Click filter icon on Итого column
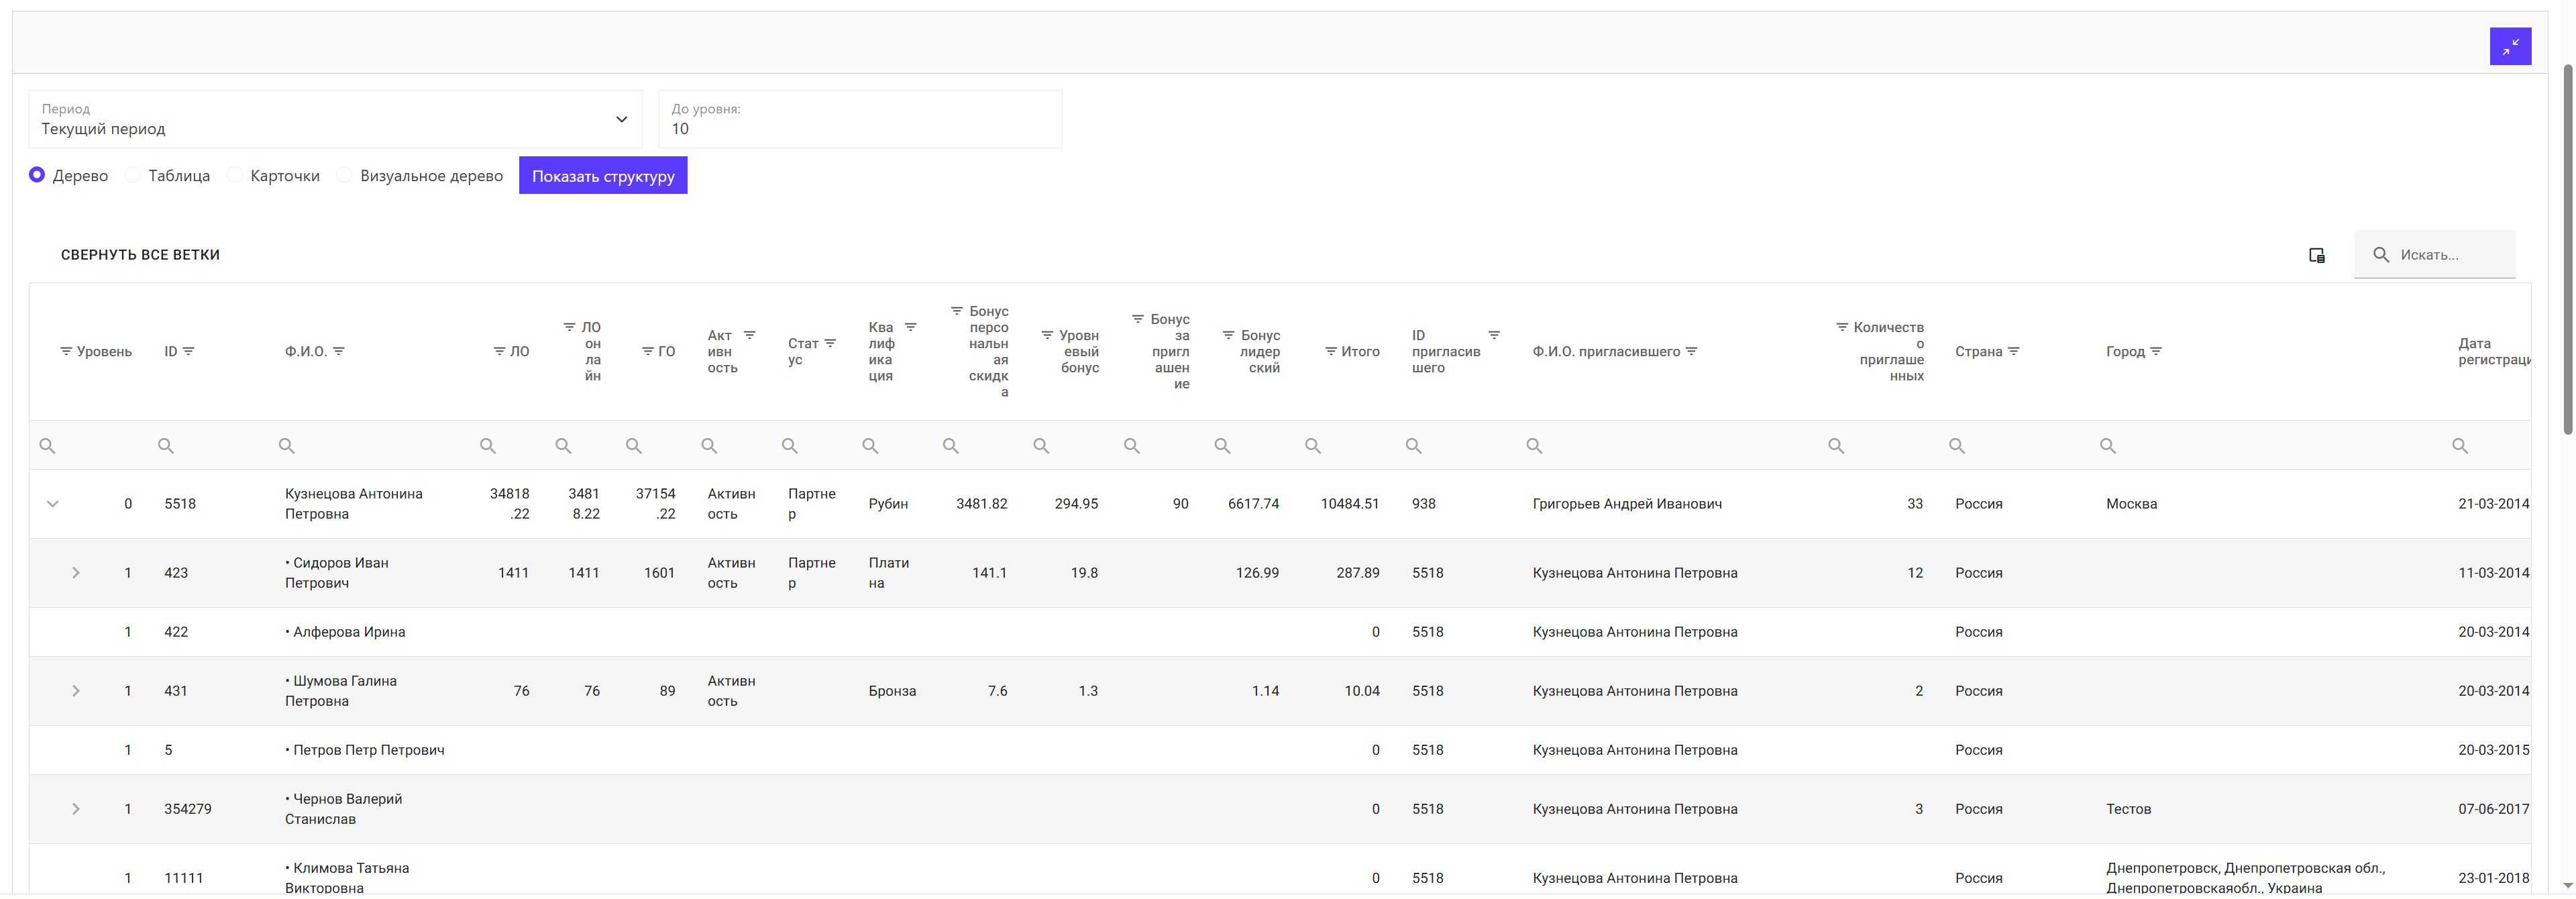The height and width of the screenshot is (899, 2576). point(1331,351)
